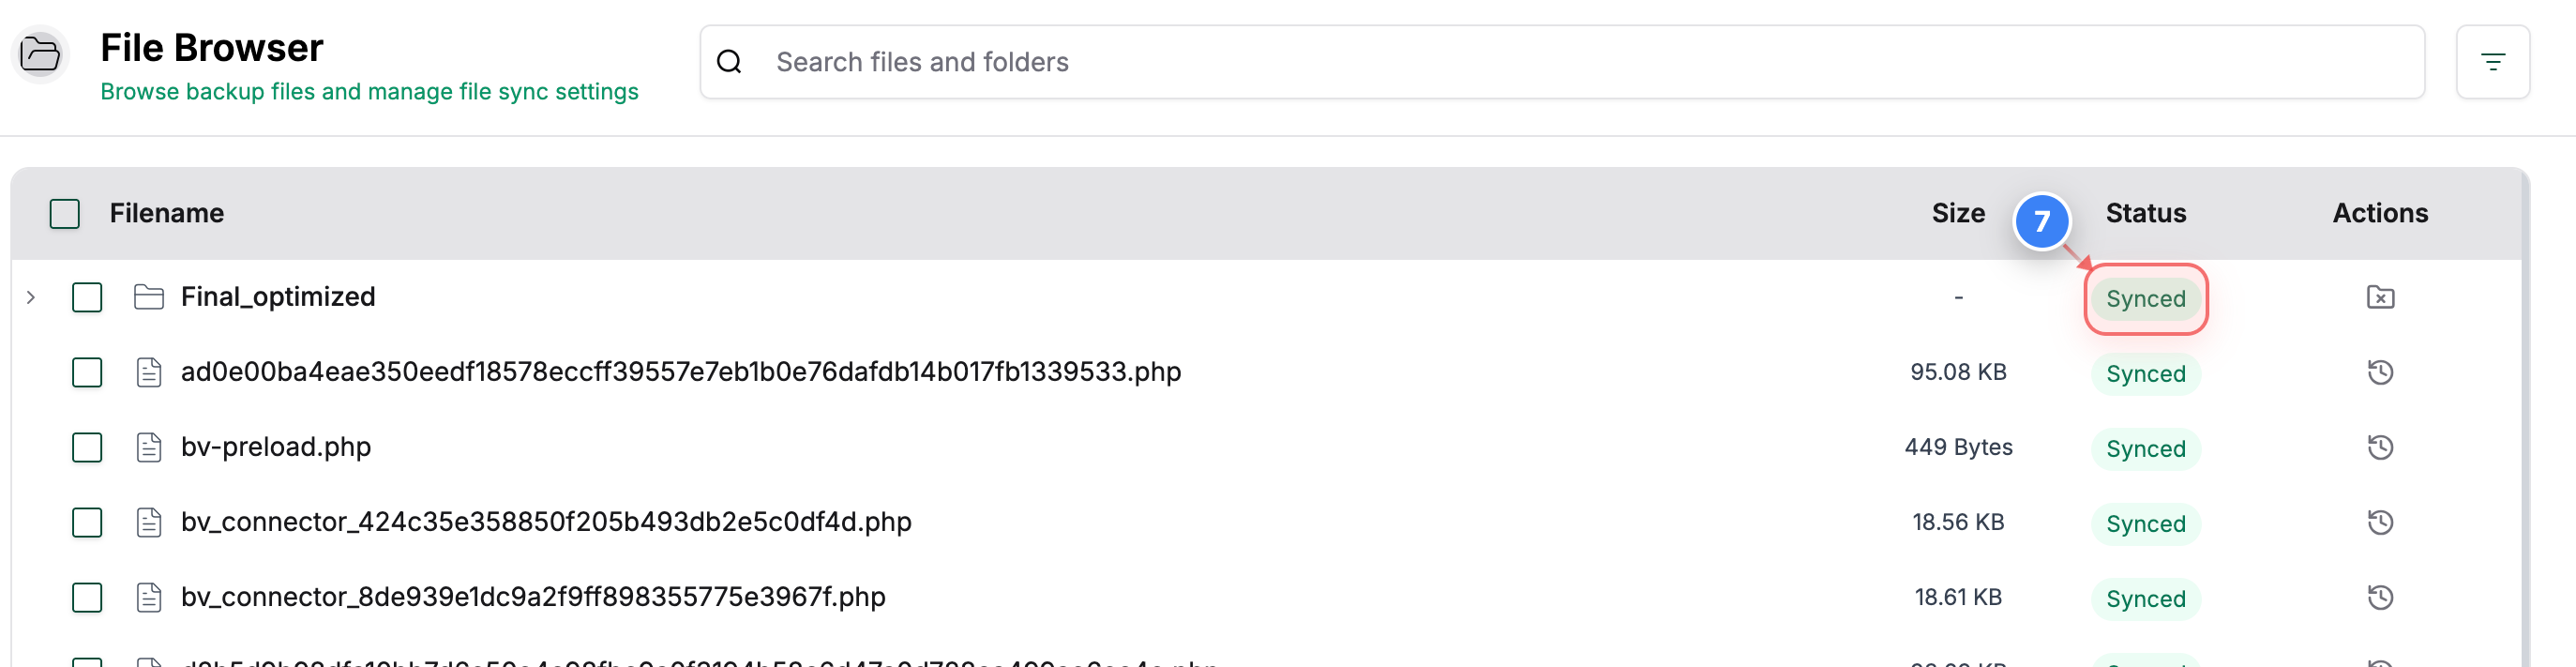The height and width of the screenshot is (667, 2576).
Task: Click the restore history icon for ad0e00ba file
Action: [x=2380, y=372]
